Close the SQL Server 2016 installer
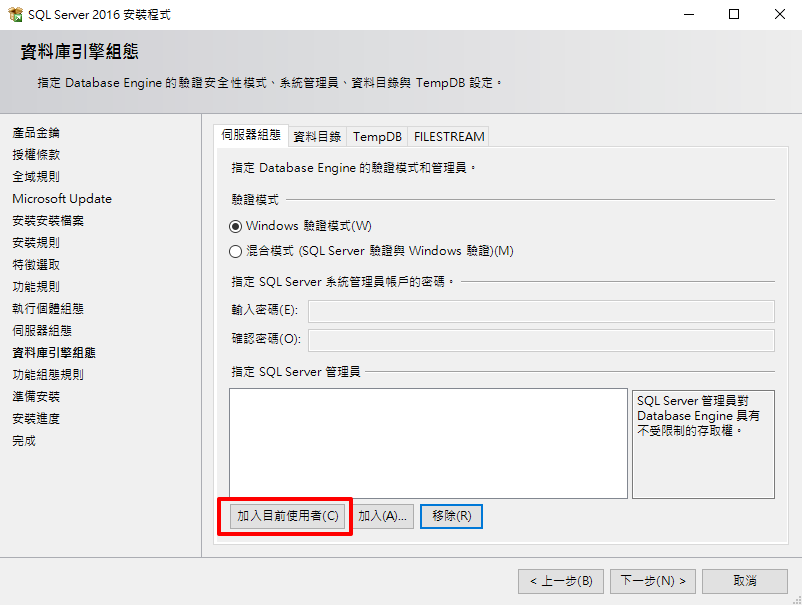This screenshot has width=802, height=605. (779, 14)
